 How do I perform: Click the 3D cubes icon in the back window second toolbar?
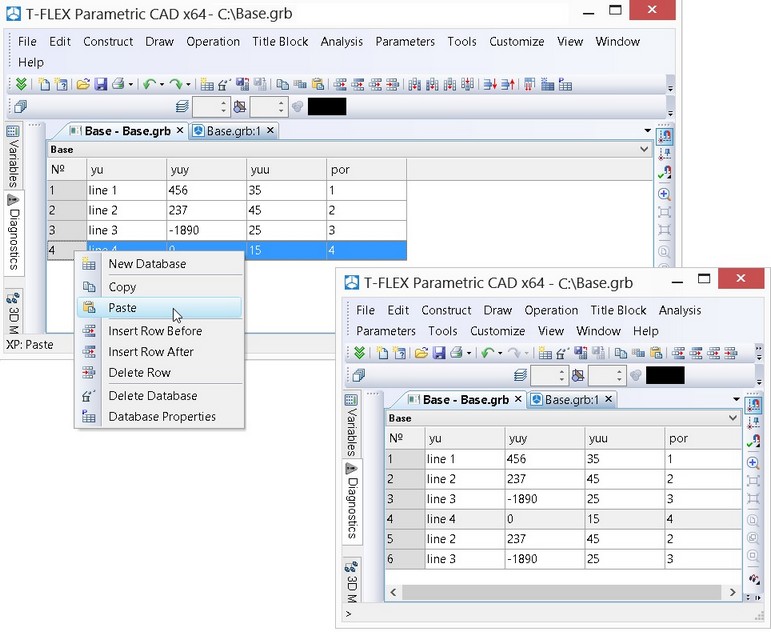click(x=21, y=106)
